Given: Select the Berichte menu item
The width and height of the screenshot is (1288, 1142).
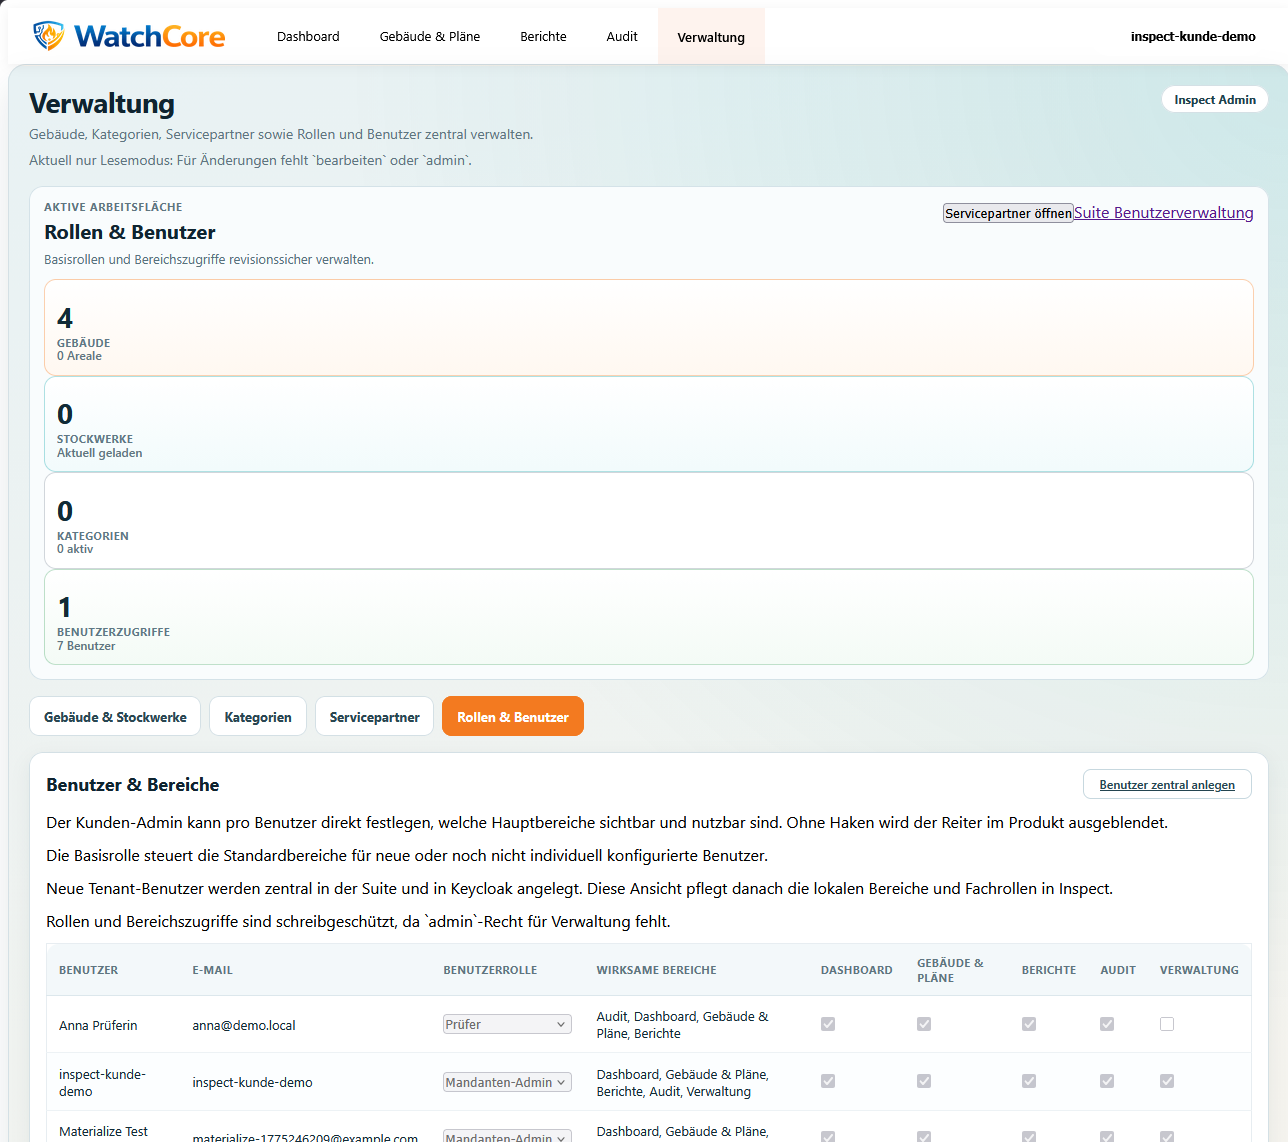Looking at the screenshot, I should coord(543,36).
